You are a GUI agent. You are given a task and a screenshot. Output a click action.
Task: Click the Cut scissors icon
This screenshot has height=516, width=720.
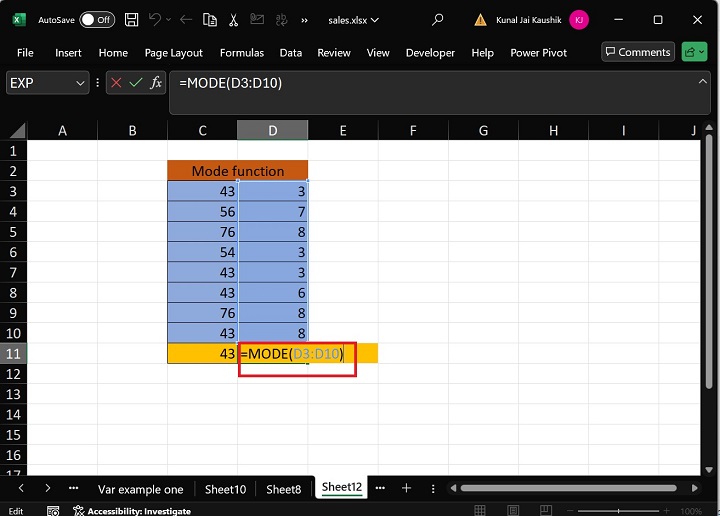coord(234,20)
